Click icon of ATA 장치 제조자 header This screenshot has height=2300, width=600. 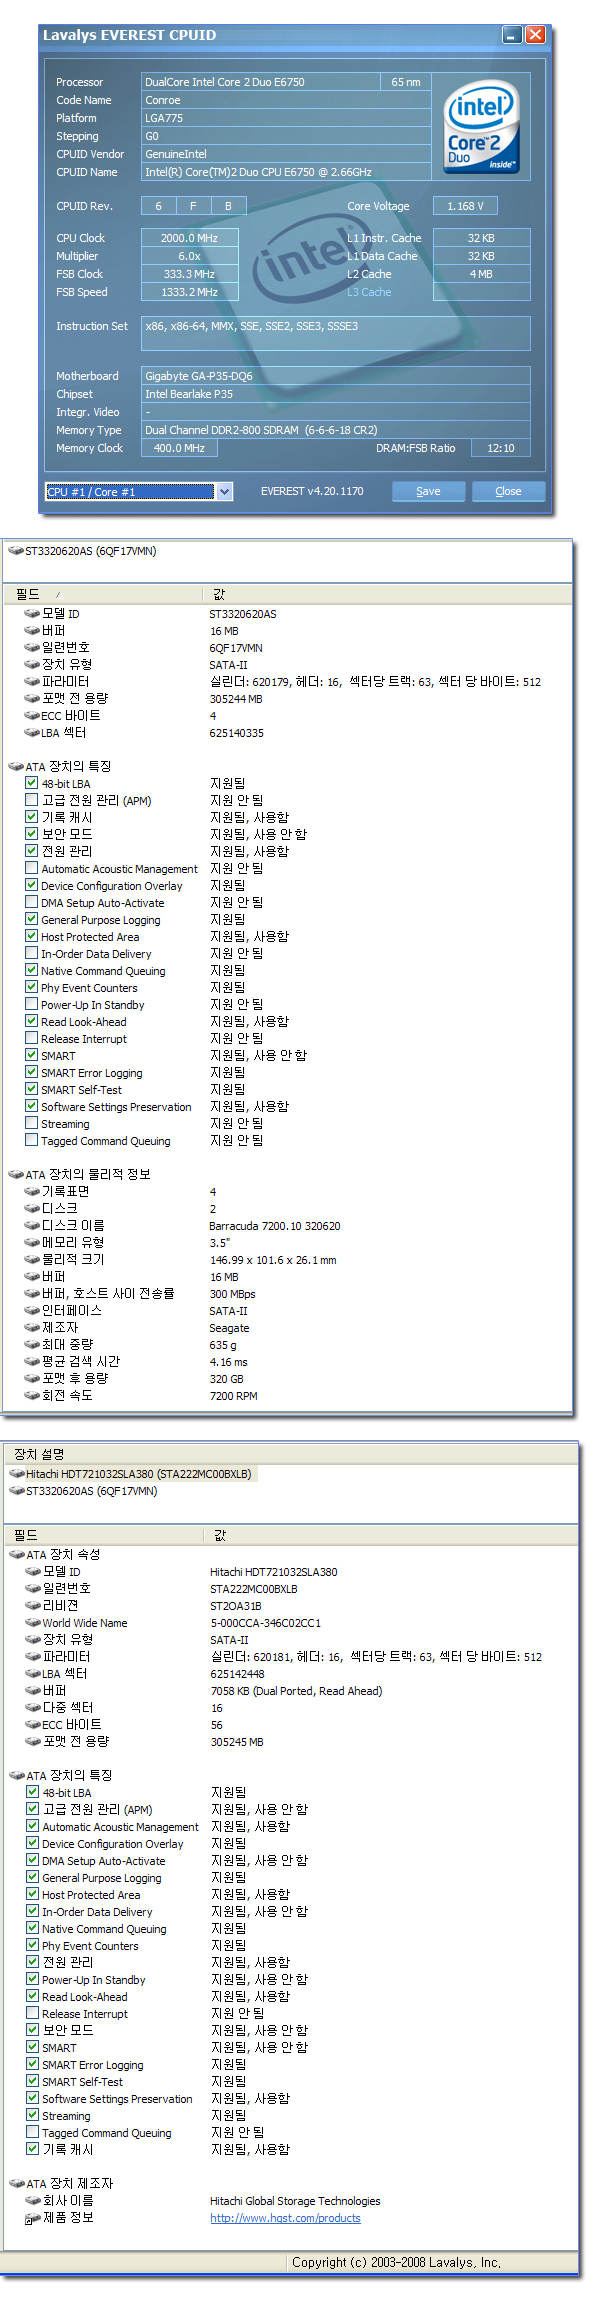pos(17,2184)
